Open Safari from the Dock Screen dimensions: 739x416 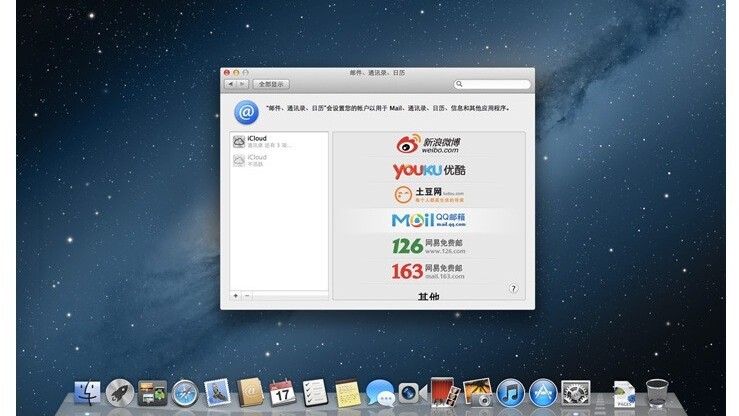[185, 392]
